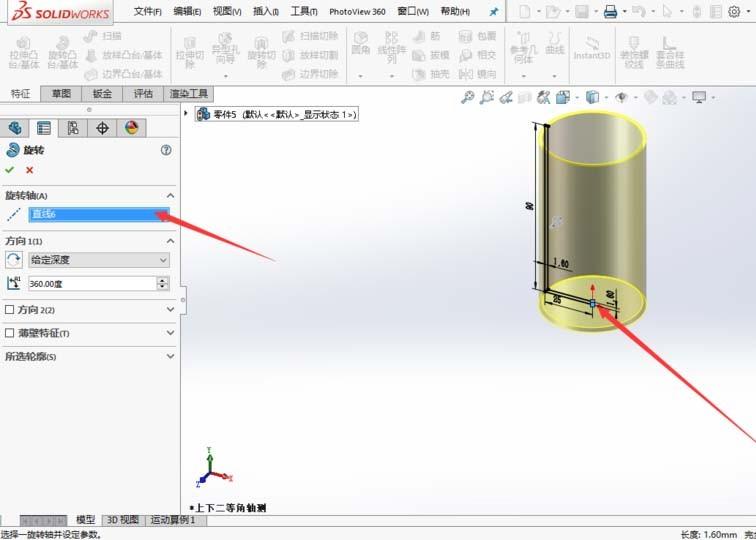
Task: Open the 工具(T) menu
Action: 304,12
